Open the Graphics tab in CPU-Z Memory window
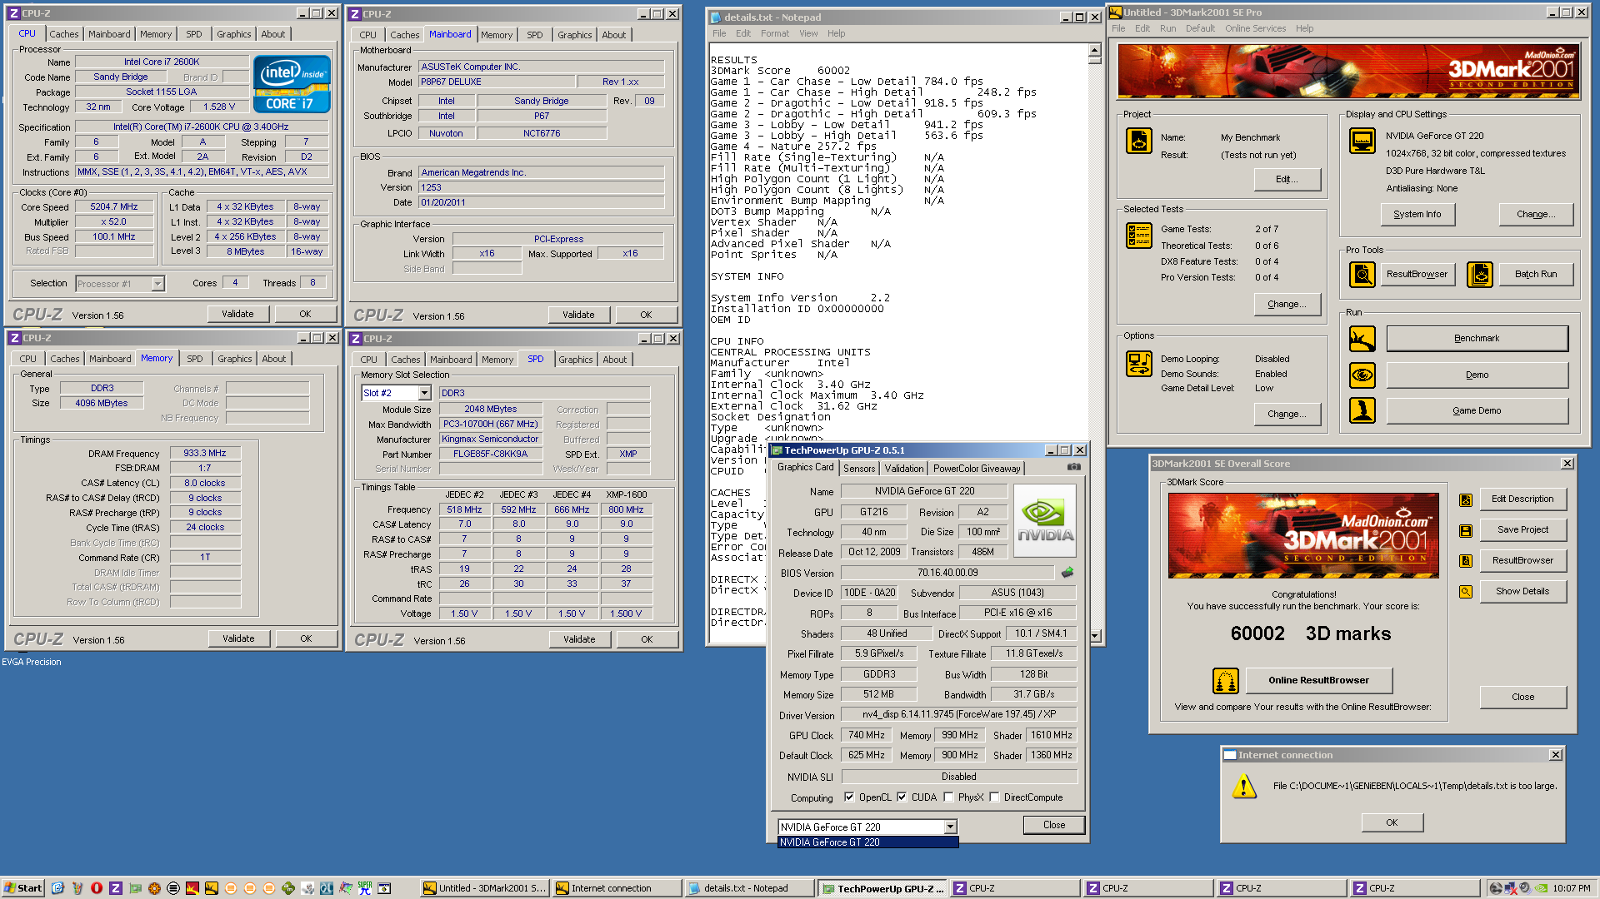This screenshot has height=899, width=1600. point(234,359)
